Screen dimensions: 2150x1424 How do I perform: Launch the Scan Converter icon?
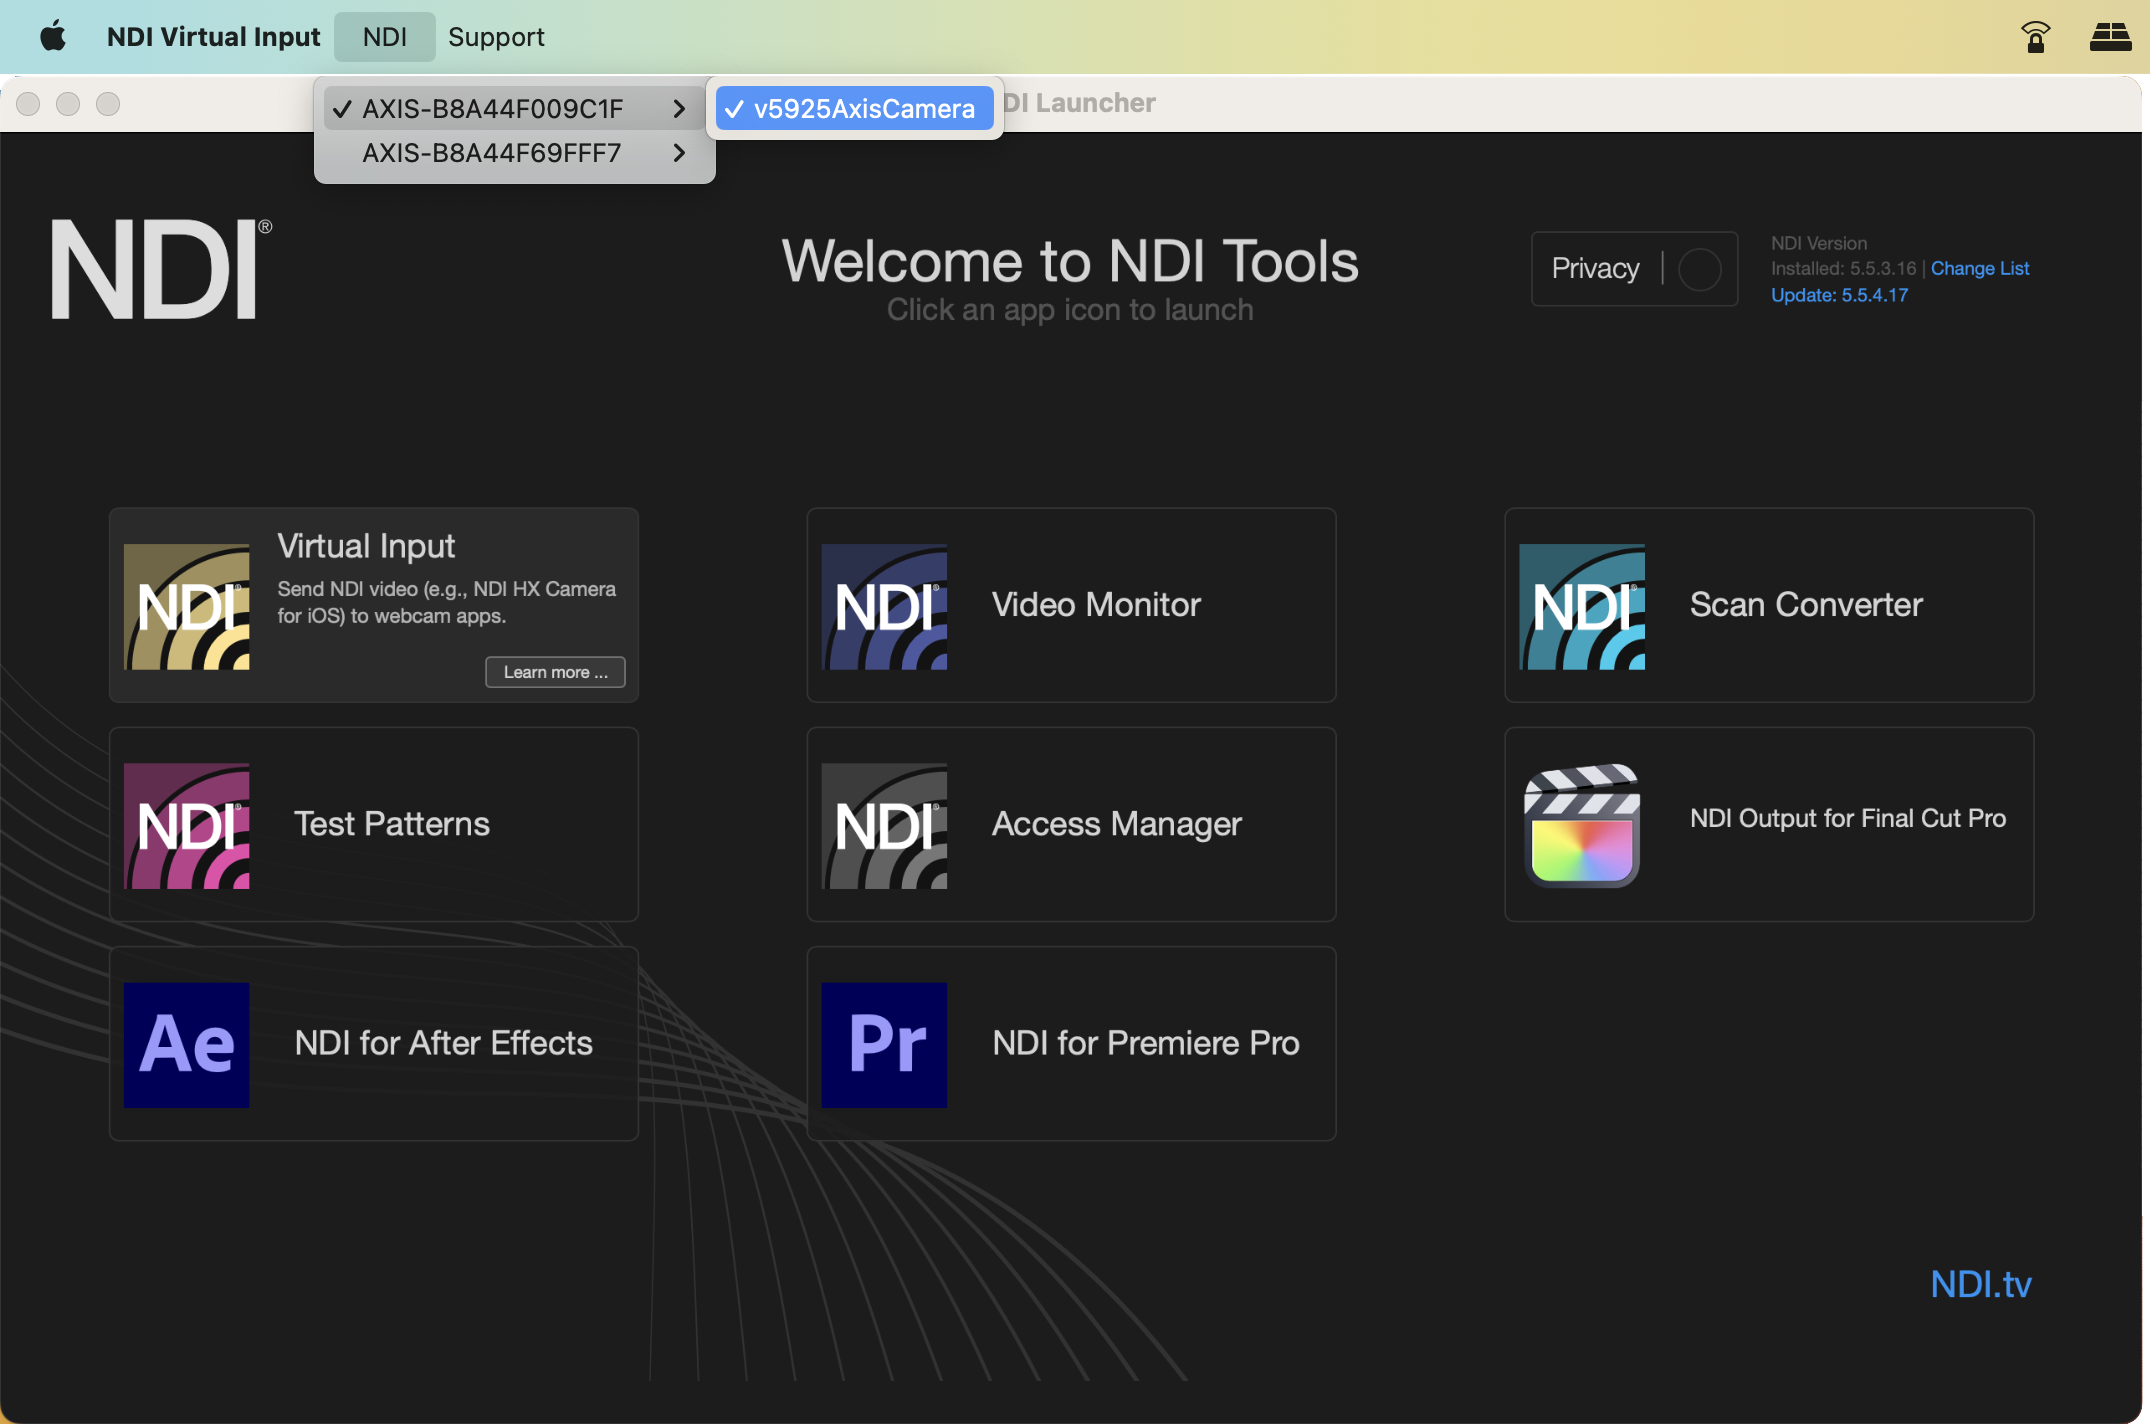click(1581, 606)
